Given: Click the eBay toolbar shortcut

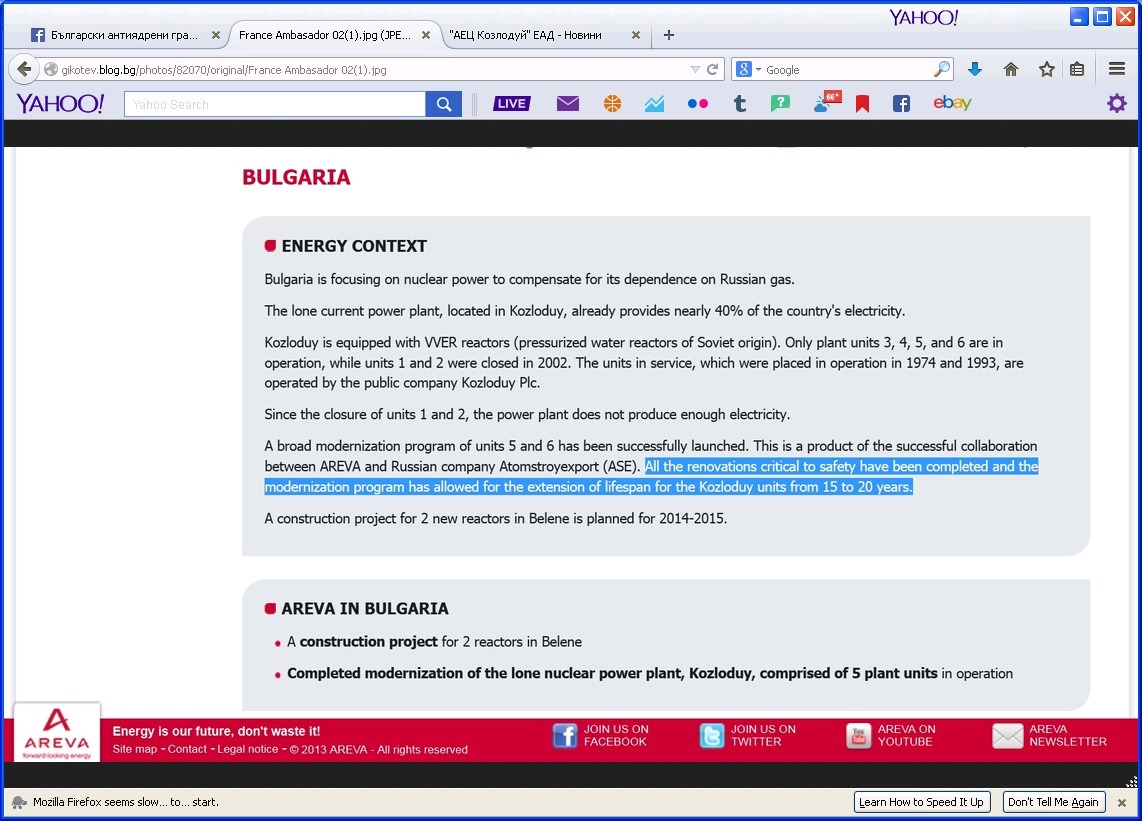Looking at the screenshot, I should (x=952, y=103).
